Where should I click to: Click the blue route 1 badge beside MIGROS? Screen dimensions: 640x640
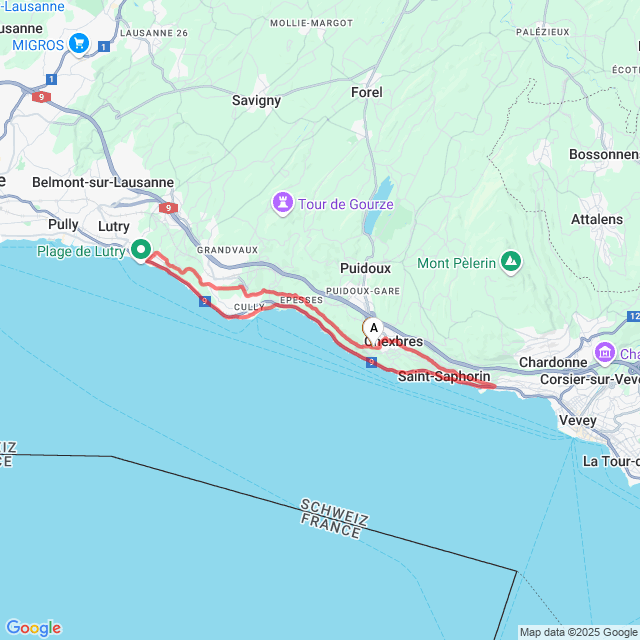pyautogui.click(x=104, y=47)
